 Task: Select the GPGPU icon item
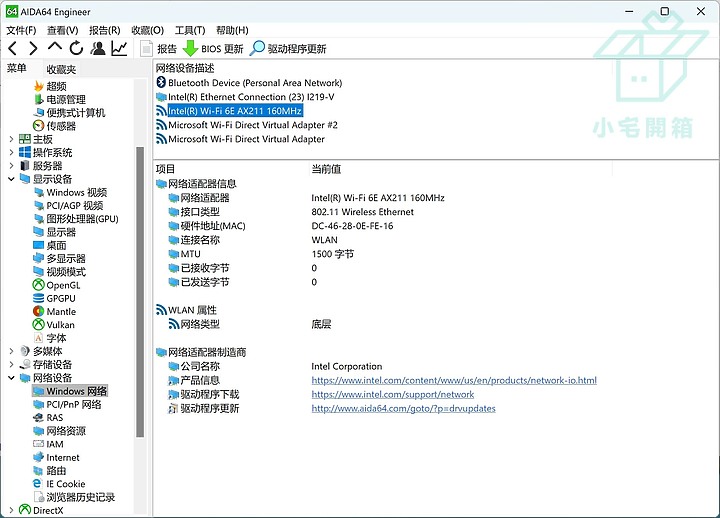(55, 298)
